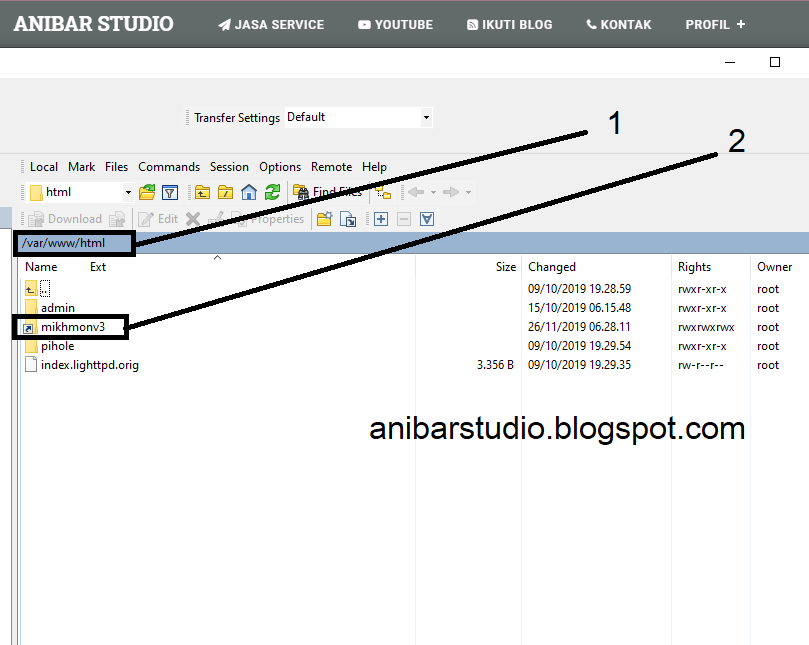This screenshot has width=809, height=645.
Task: Select the pihole folder
Action: (50, 346)
